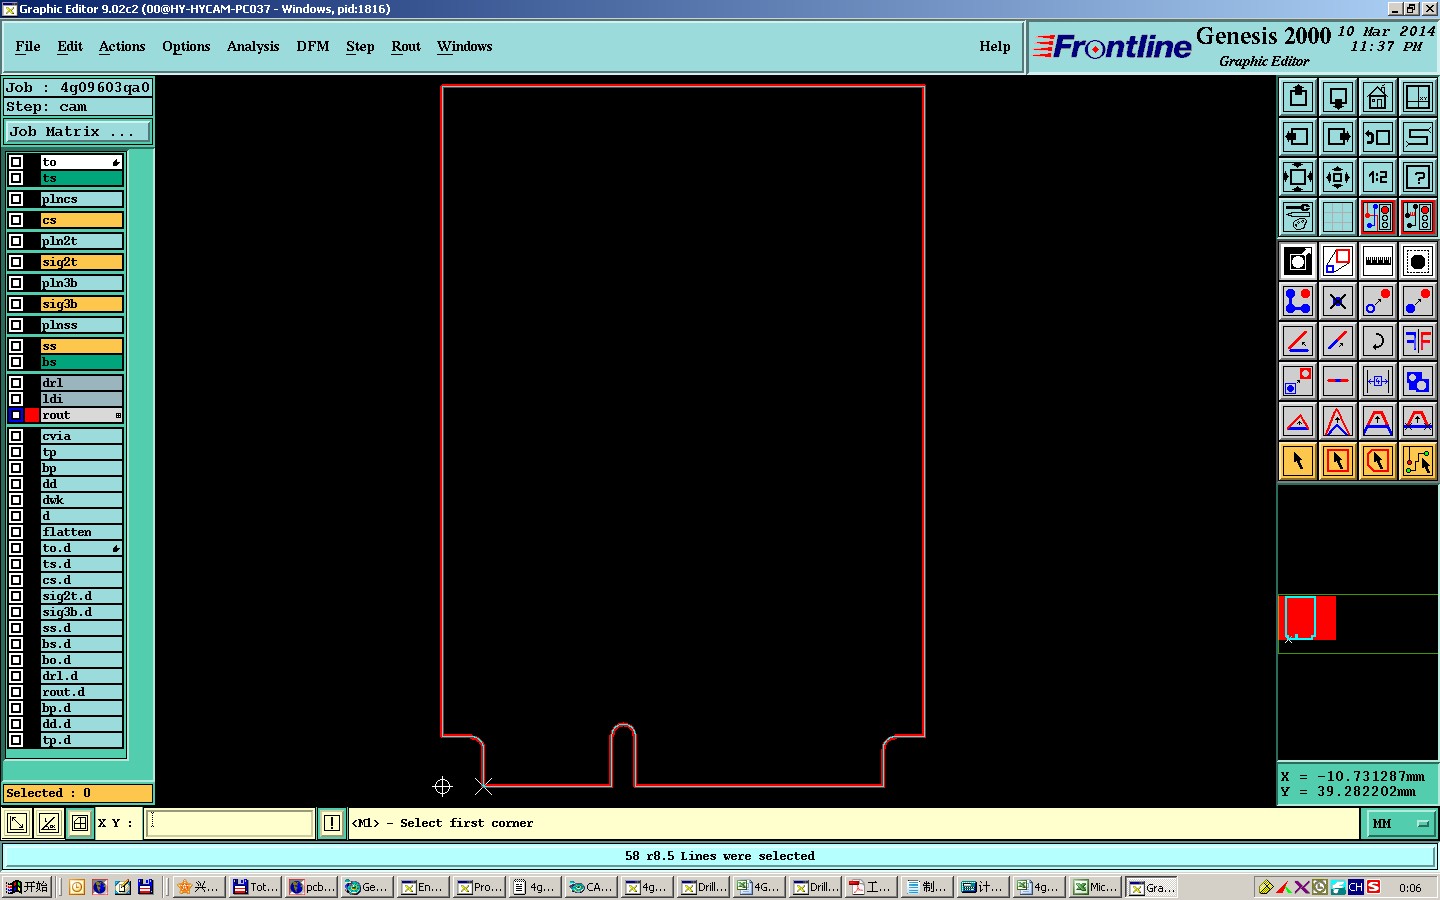
Task: Click the home view icon
Action: pyautogui.click(x=1378, y=97)
